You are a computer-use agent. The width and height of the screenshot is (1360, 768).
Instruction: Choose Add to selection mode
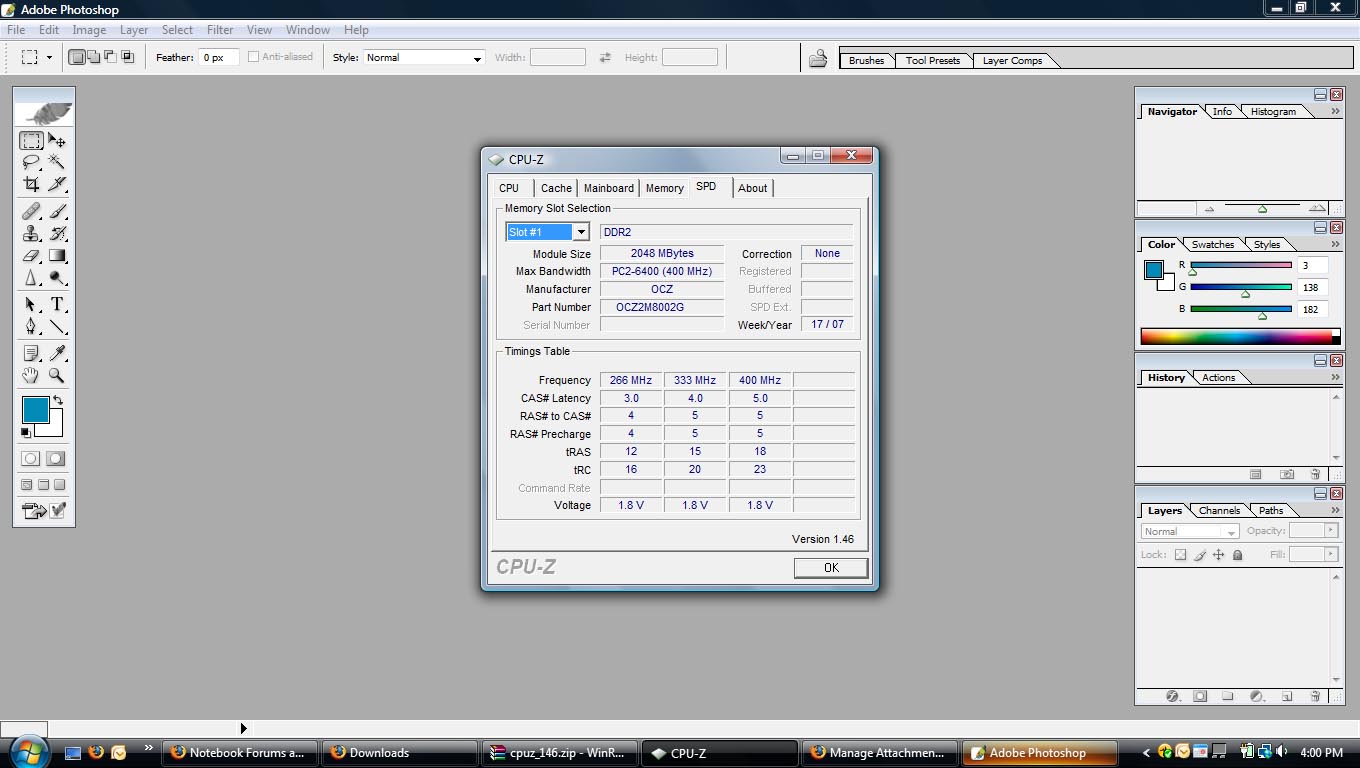[93, 57]
